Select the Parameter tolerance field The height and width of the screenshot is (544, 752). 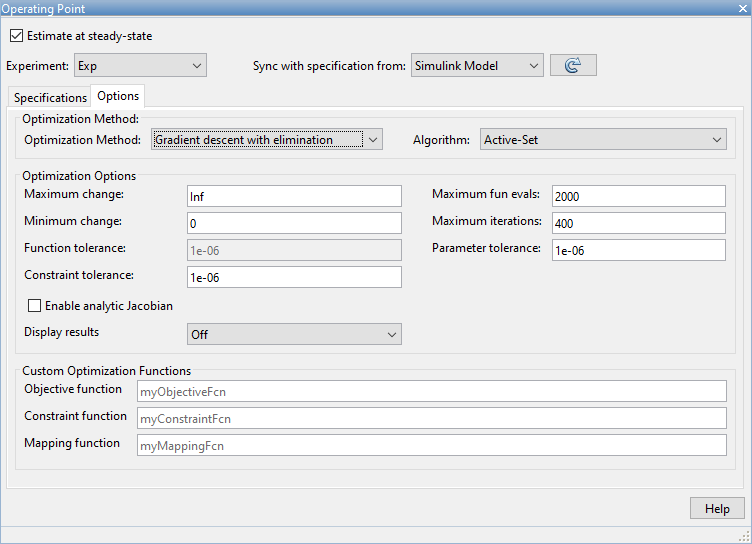(x=637, y=250)
